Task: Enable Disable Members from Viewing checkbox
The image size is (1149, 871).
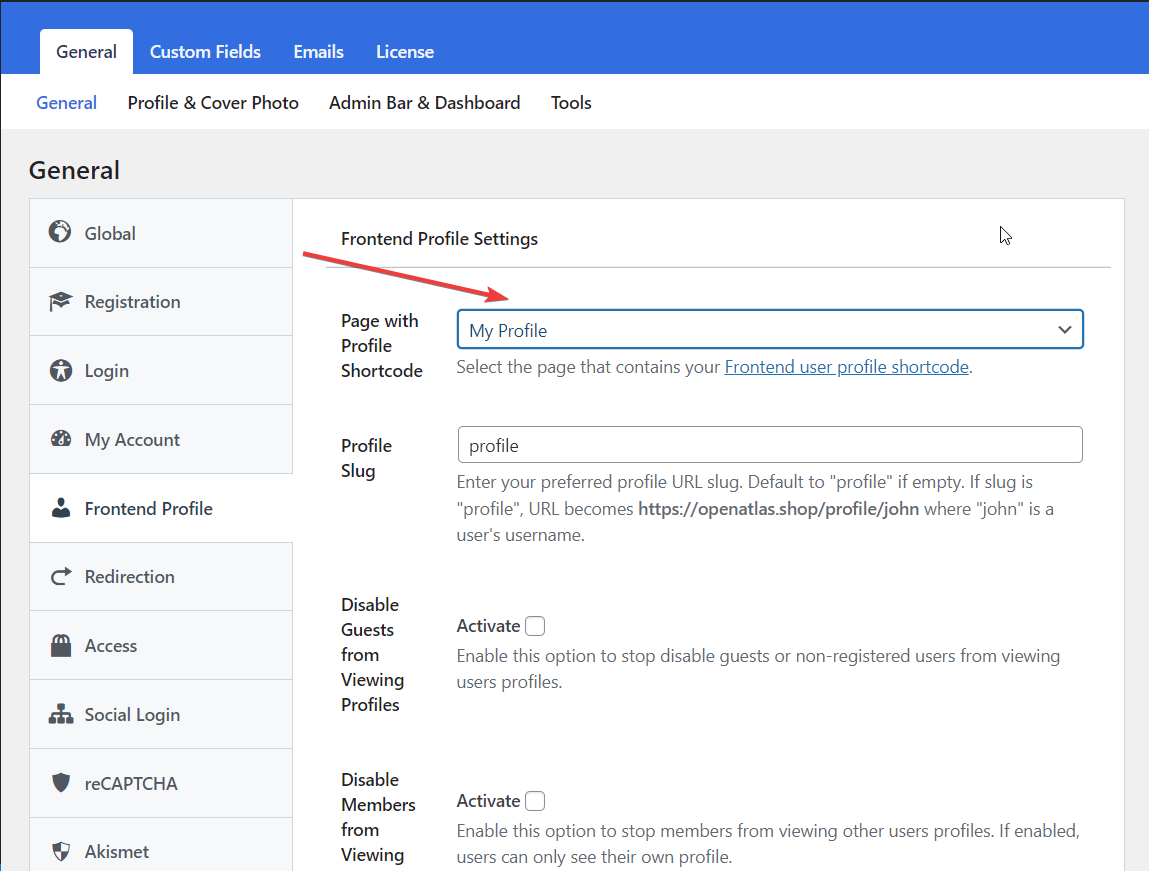Action: click(x=536, y=801)
